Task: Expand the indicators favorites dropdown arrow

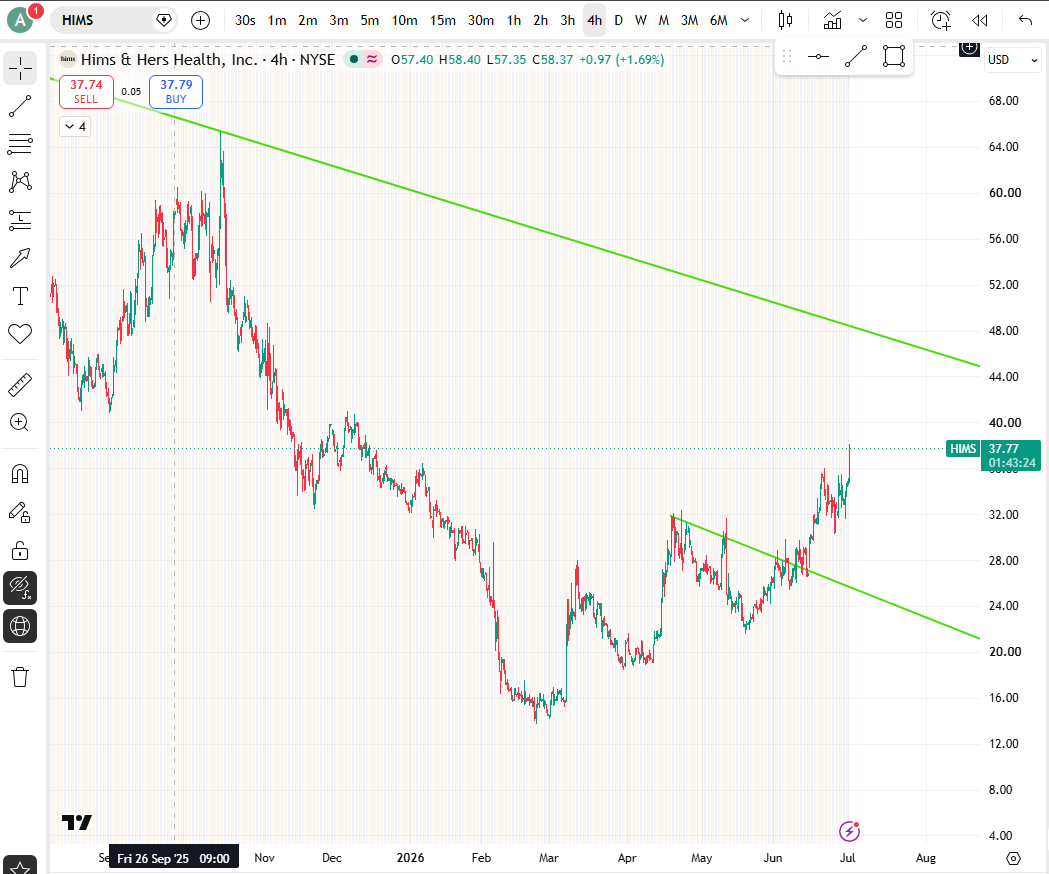Action: 862,20
